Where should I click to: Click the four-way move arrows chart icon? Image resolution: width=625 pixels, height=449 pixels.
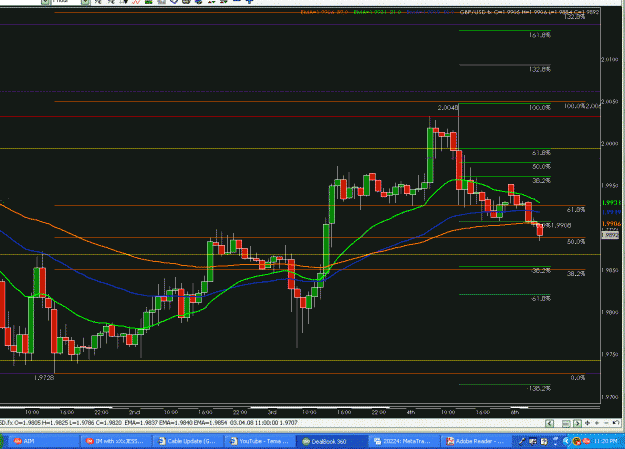point(588,423)
